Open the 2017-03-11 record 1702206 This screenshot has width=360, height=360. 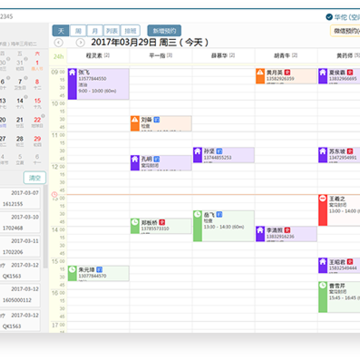(x=20, y=246)
